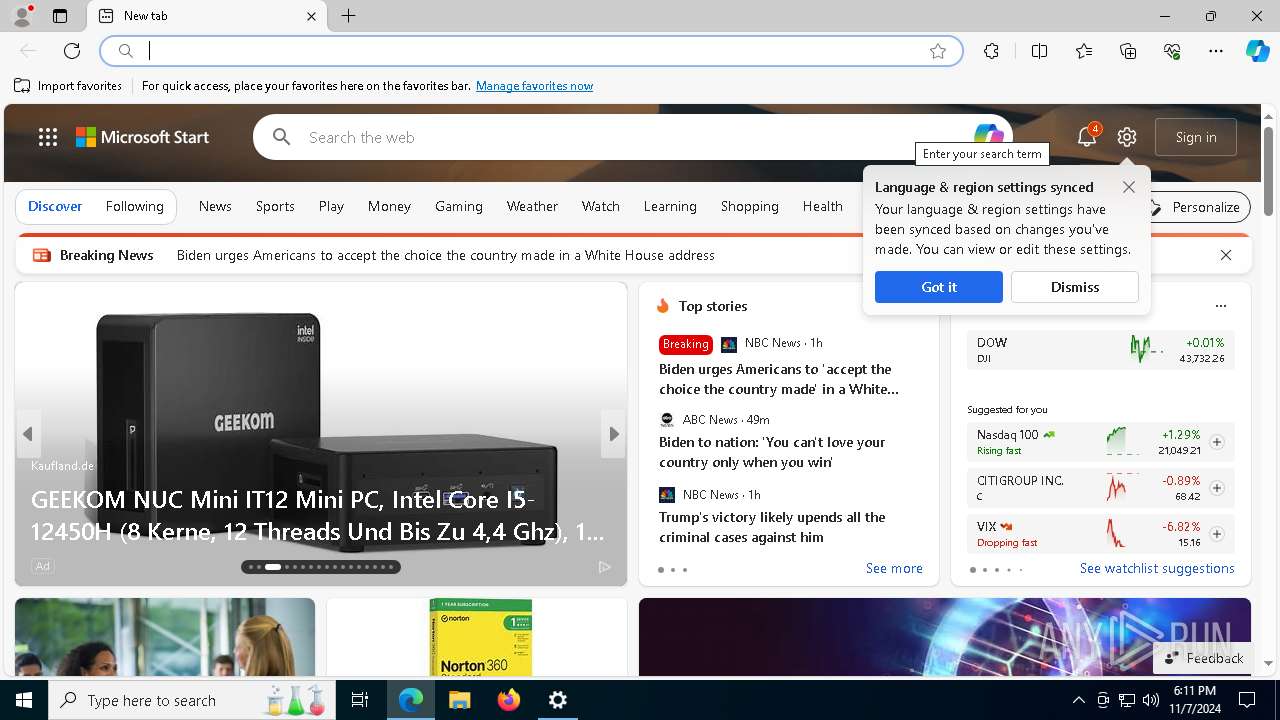Screen dimensions: 1280x720
Task: Open the watchlist card more options
Action: click(x=1220, y=306)
